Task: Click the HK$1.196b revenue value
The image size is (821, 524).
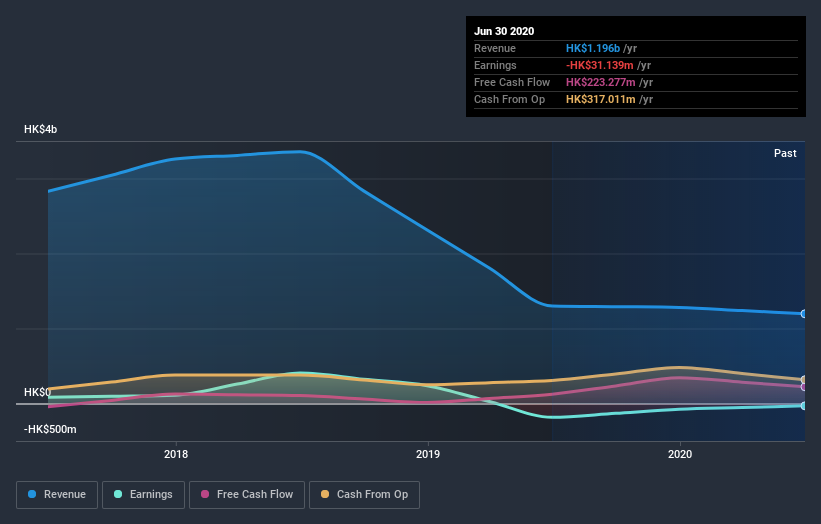Action: tap(593, 48)
